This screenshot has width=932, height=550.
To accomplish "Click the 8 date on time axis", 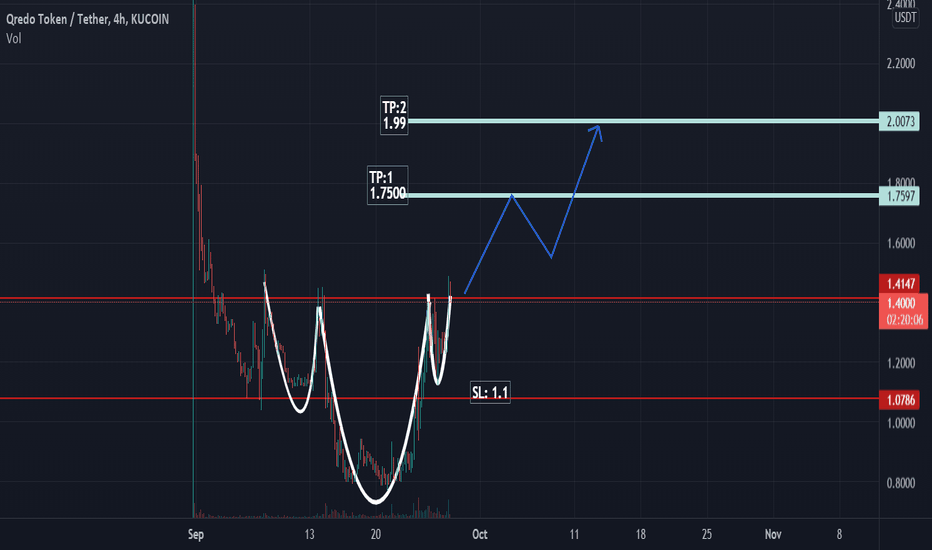I will pos(839,534).
